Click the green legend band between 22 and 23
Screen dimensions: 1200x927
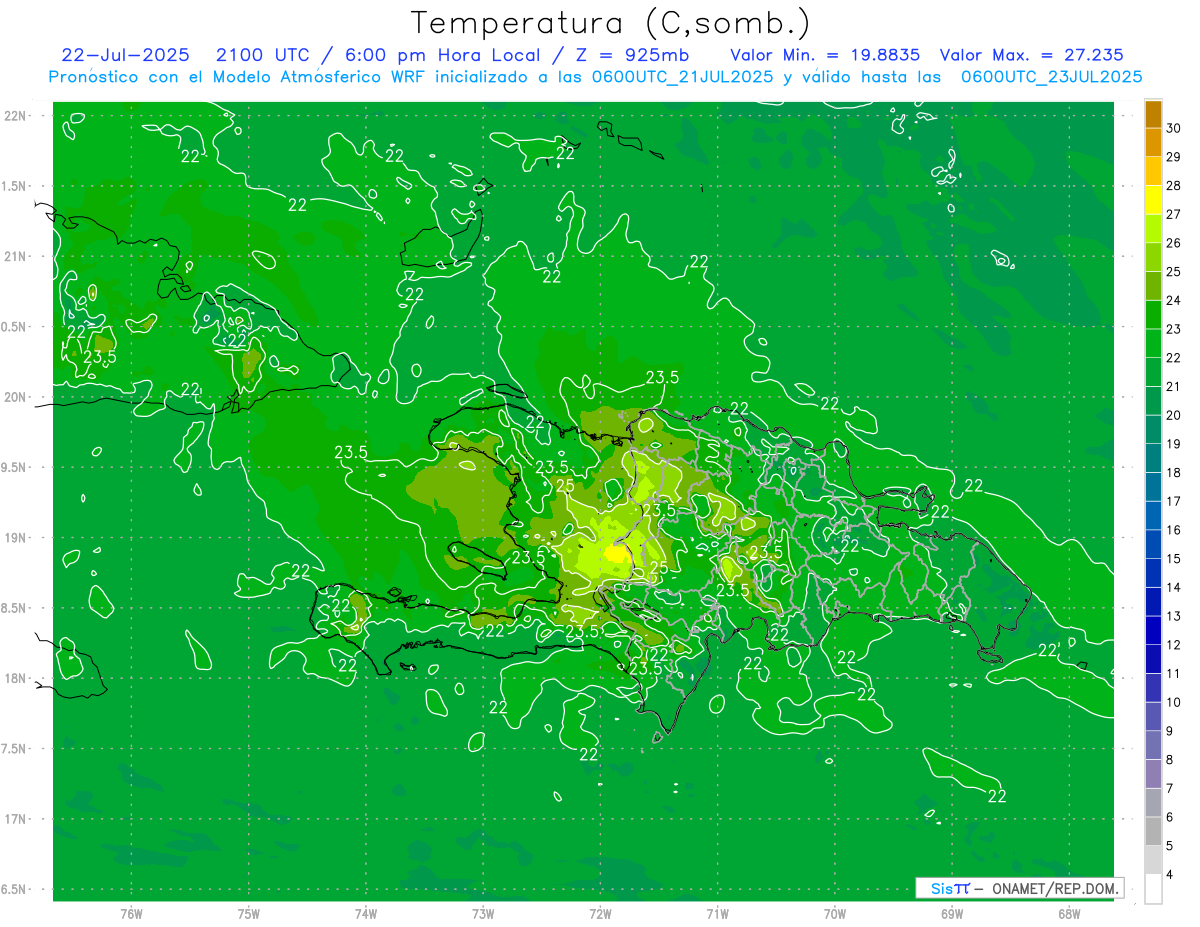[x=1153, y=343]
